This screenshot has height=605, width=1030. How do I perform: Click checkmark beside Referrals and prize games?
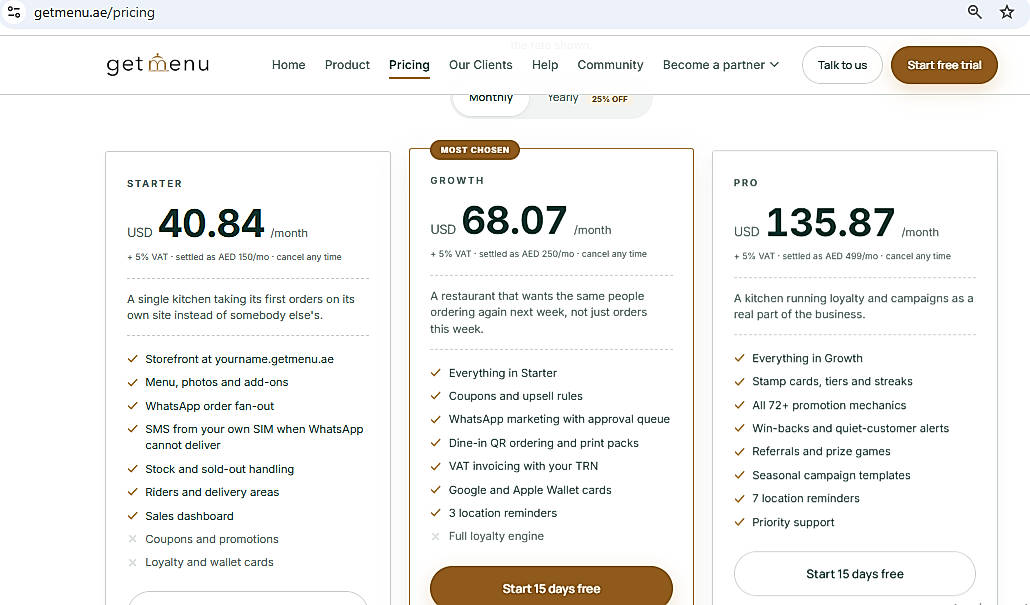(x=739, y=452)
